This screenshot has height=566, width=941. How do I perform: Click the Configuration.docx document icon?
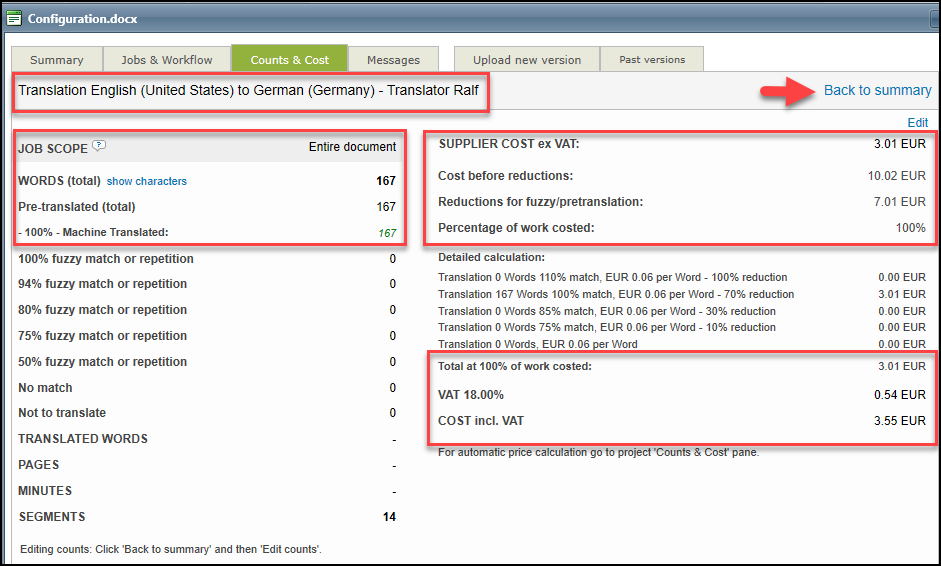click(x=14, y=18)
